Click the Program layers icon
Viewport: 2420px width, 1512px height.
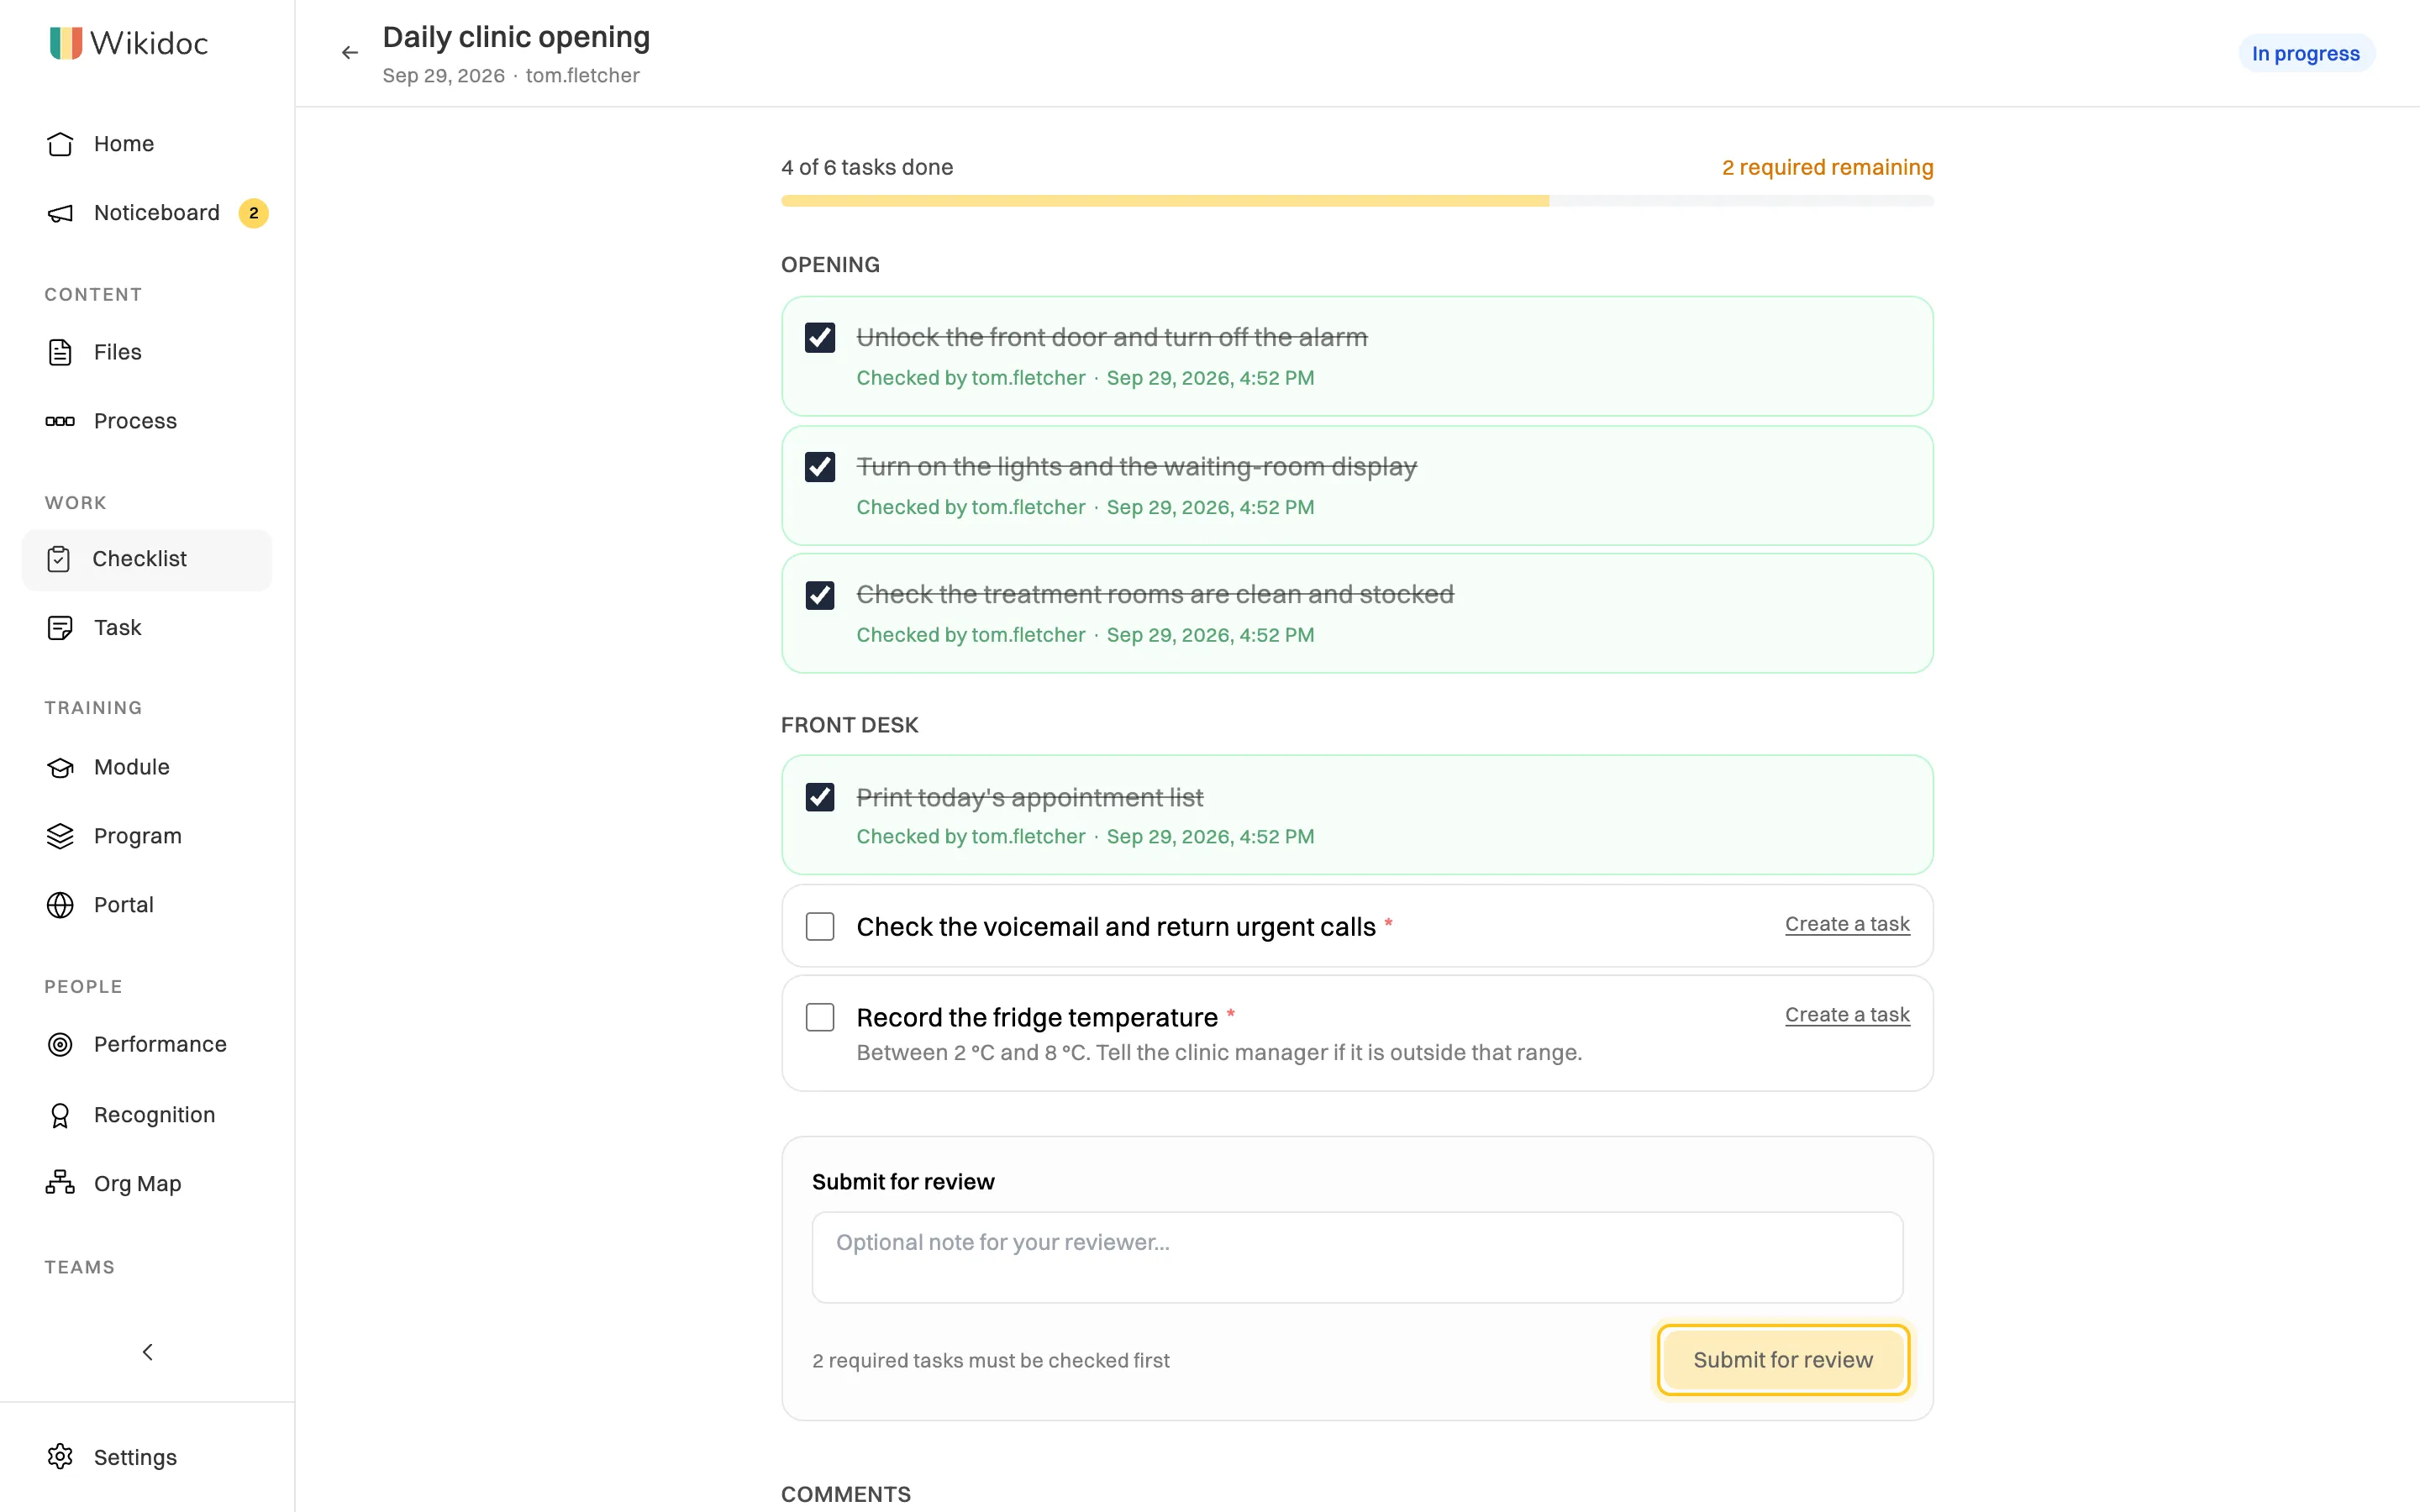[60, 836]
